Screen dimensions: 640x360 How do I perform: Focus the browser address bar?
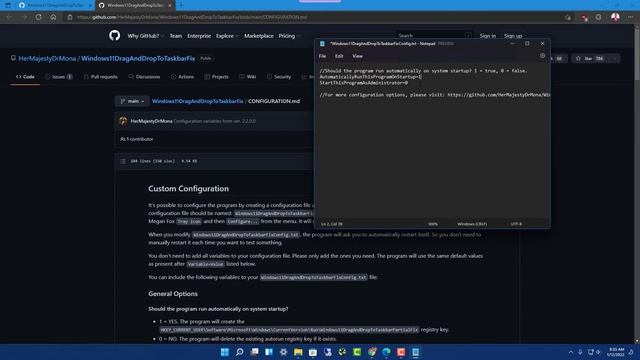click(x=314, y=17)
